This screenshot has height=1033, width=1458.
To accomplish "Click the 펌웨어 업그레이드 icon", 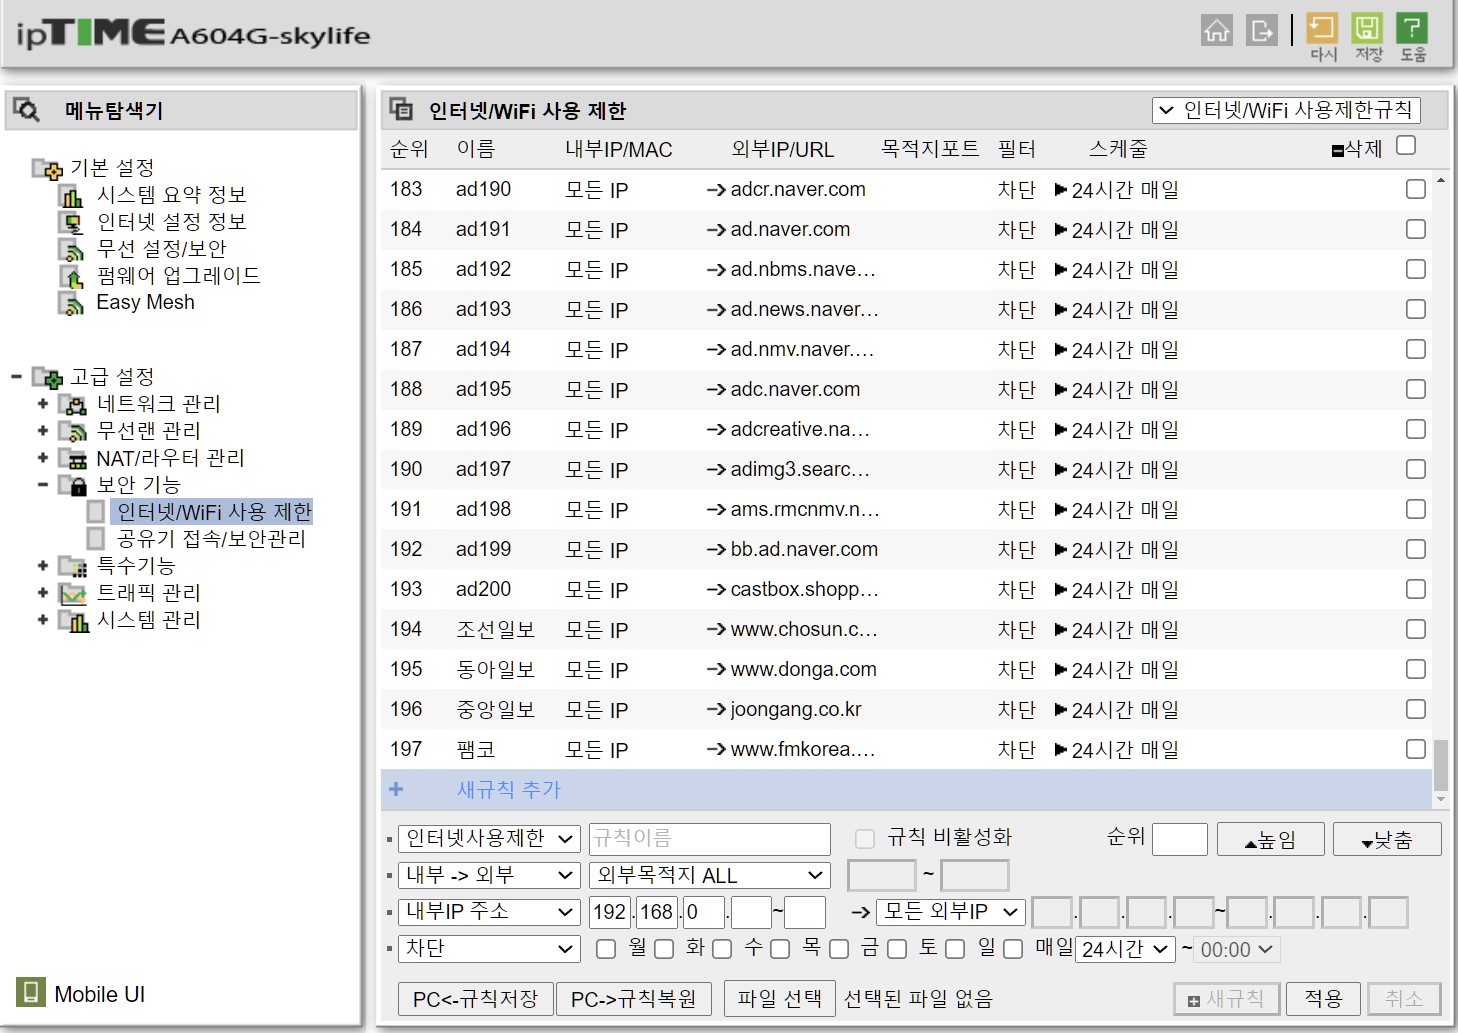I will coord(72,276).
